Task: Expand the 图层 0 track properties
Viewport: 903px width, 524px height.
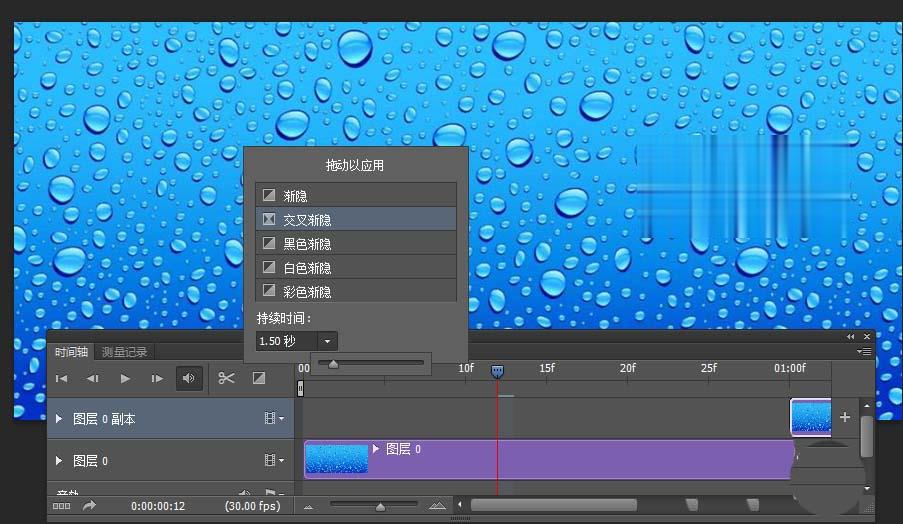Action: [x=59, y=461]
